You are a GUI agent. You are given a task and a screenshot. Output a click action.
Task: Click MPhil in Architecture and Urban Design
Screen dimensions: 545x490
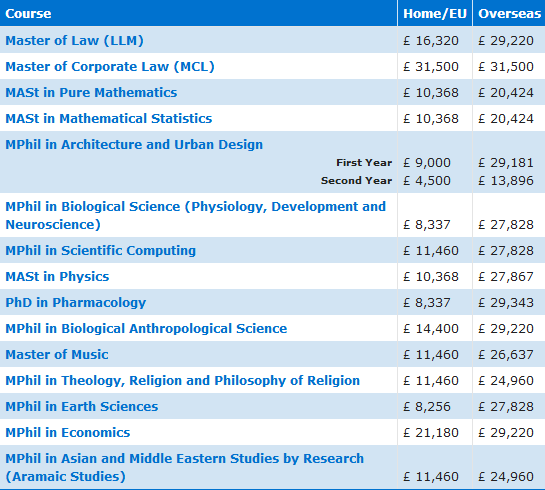point(134,145)
